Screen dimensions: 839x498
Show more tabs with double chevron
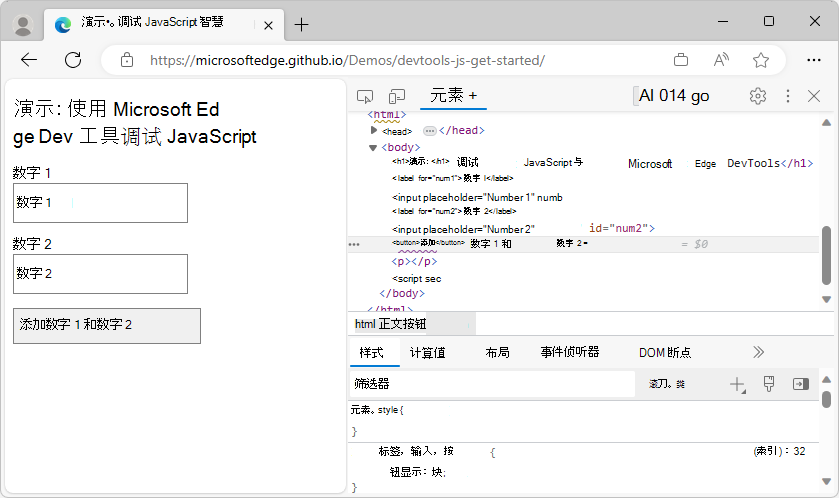[x=758, y=352]
